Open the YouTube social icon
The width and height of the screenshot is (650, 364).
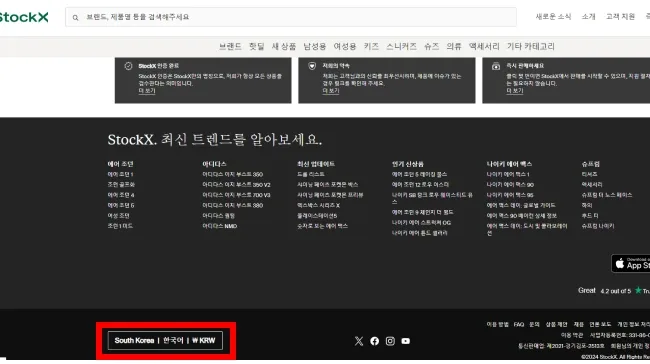tap(405, 341)
